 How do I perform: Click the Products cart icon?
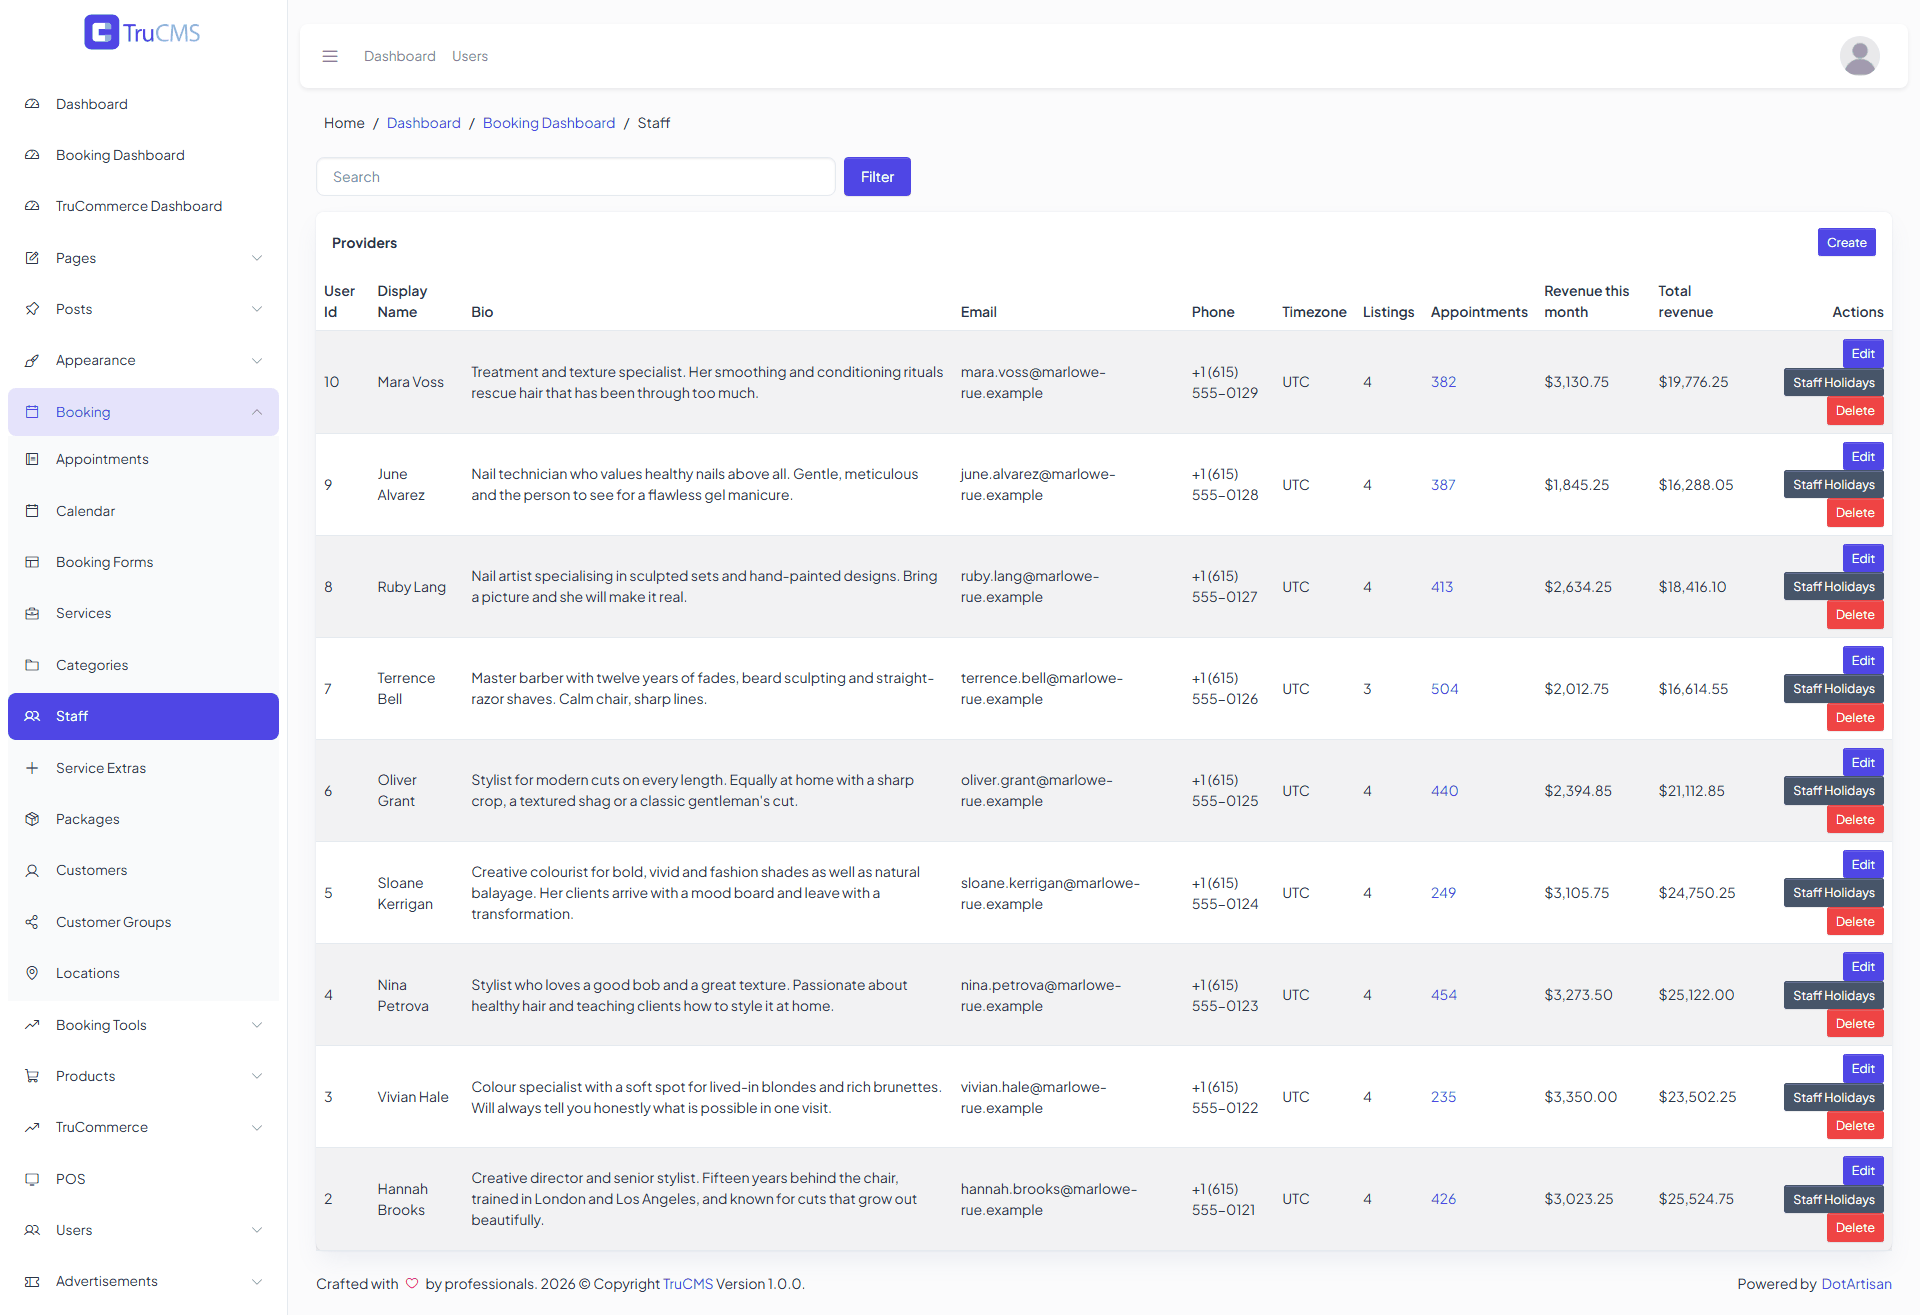(x=32, y=1076)
